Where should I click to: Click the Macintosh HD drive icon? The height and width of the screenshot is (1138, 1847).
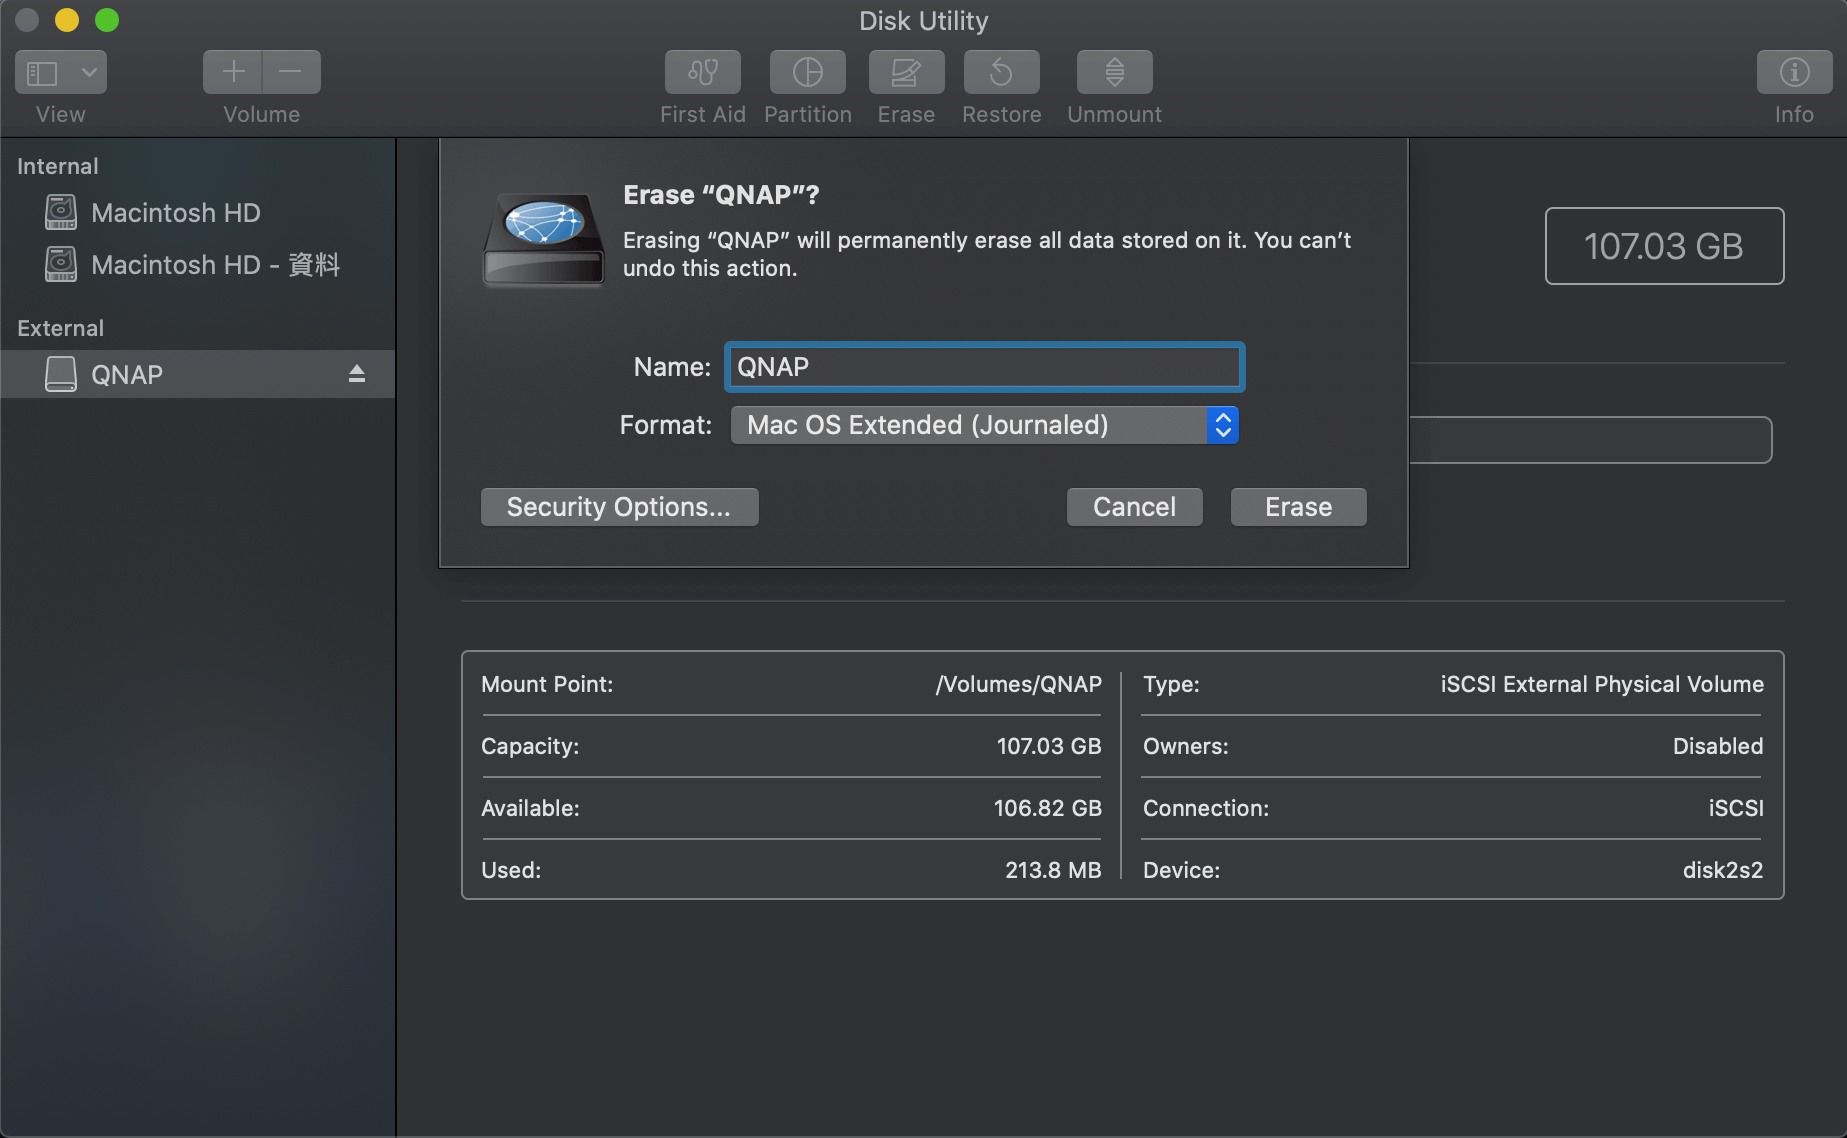click(x=61, y=212)
